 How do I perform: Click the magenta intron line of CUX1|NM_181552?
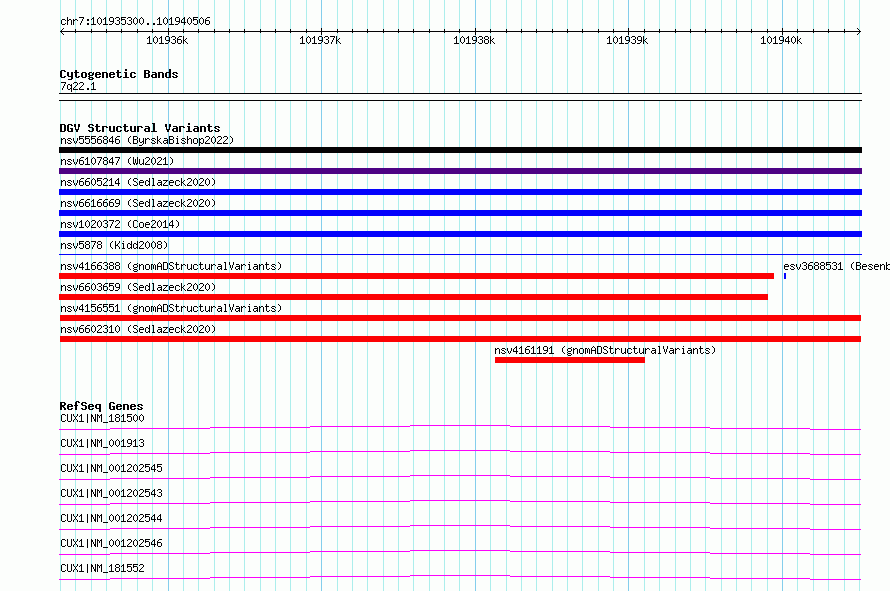(460, 577)
